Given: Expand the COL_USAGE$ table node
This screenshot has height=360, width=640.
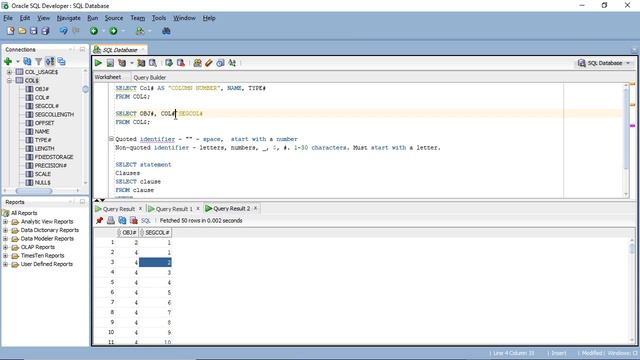Looking at the screenshot, I should click(x=9, y=72).
